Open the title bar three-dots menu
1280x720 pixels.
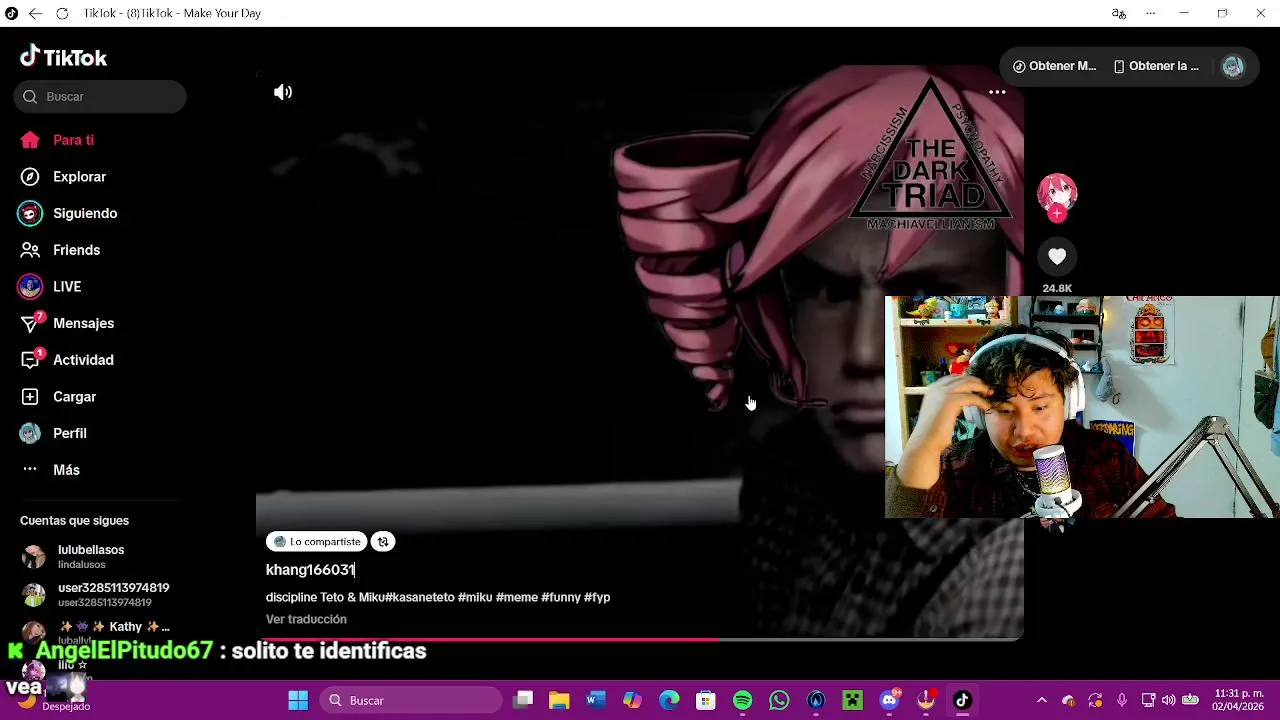tap(1151, 13)
